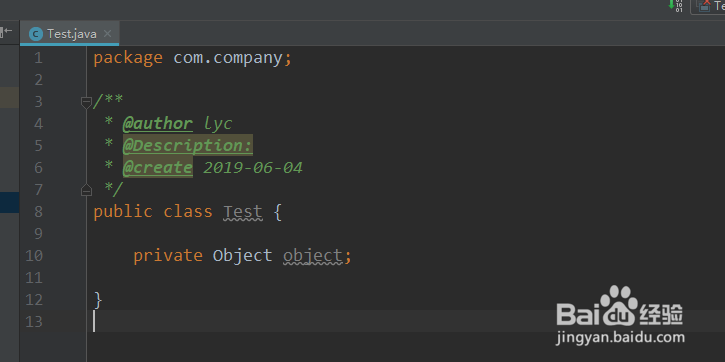Click line number 1 in the gutter

click(x=37, y=58)
